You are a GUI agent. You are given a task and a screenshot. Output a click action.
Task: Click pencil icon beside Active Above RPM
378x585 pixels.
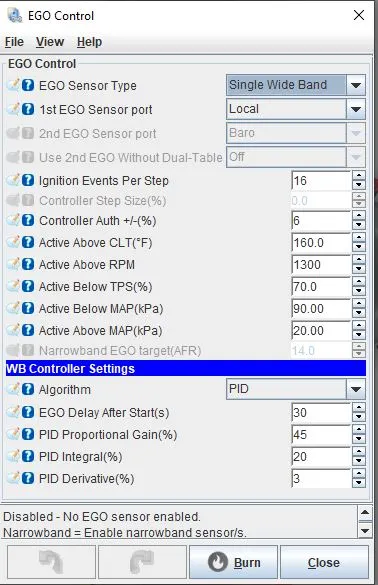point(13,264)
